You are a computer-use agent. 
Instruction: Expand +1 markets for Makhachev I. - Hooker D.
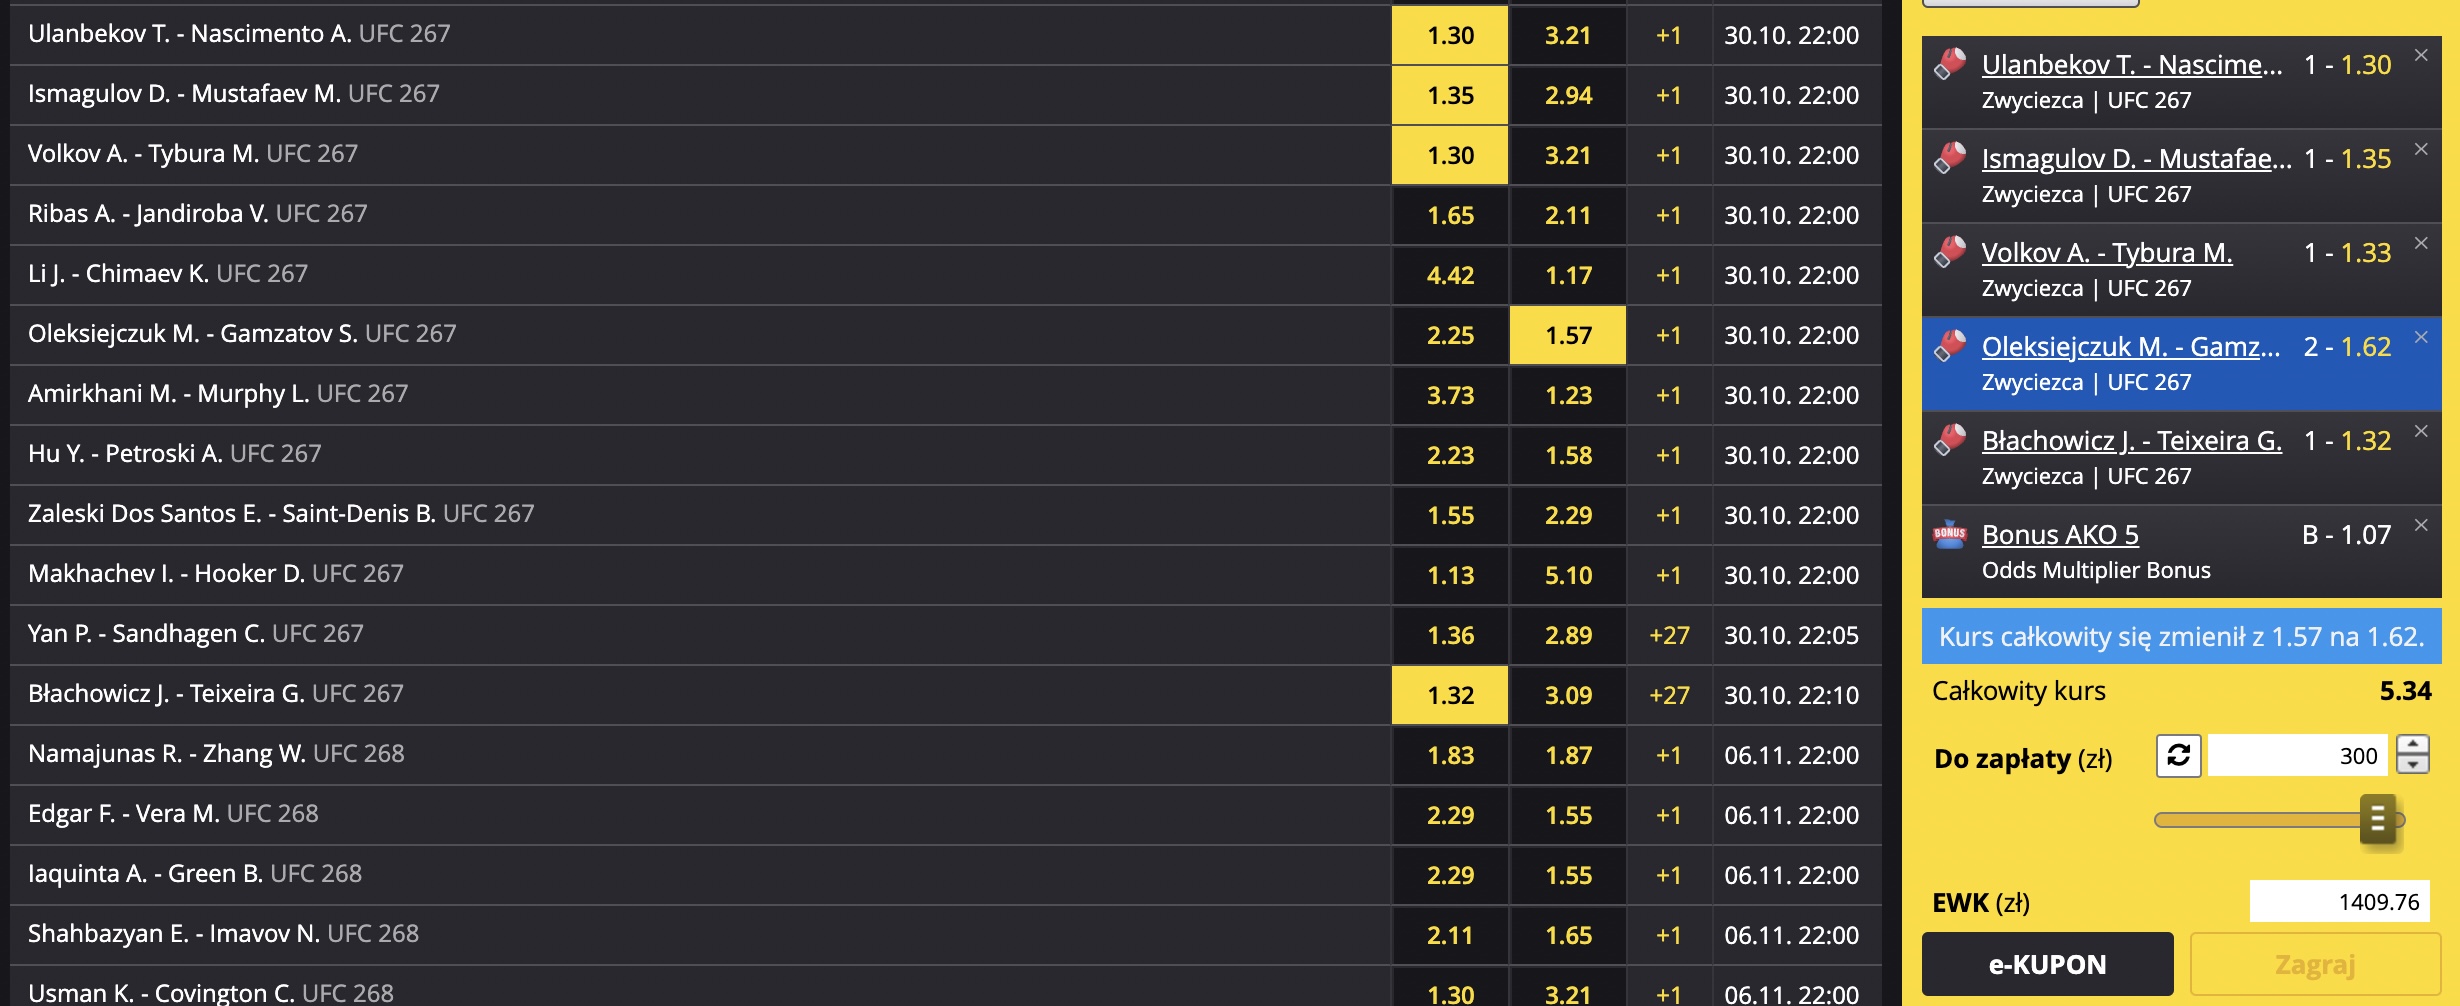(1669, 575)
